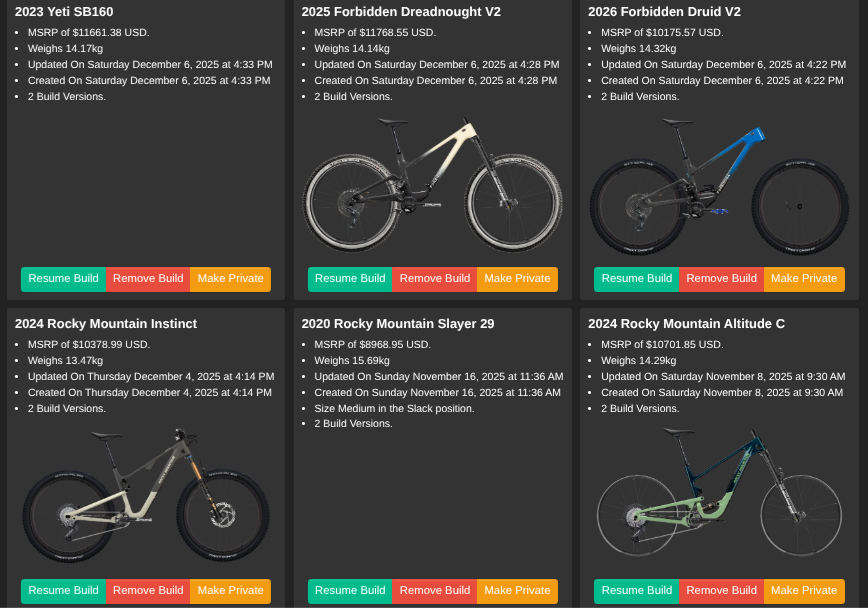Remove the Rocky Mountain Slayer 29 build
The image size is (868, 608).
435,591
